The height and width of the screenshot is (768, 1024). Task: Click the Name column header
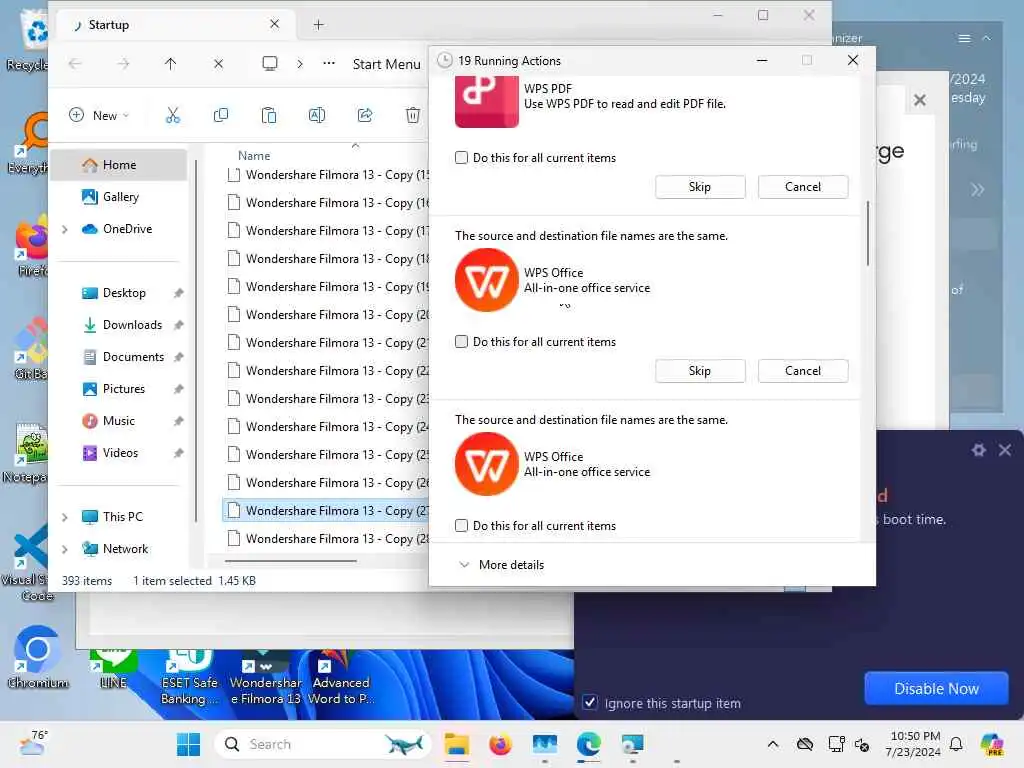click(x=254, y=156)
